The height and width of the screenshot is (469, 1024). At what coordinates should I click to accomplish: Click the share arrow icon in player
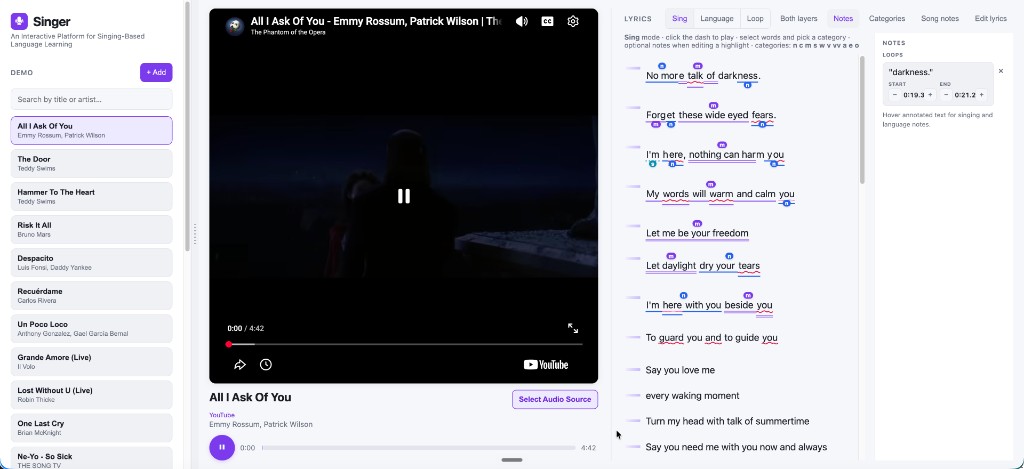pyautogui.click(x=240, y=364)
